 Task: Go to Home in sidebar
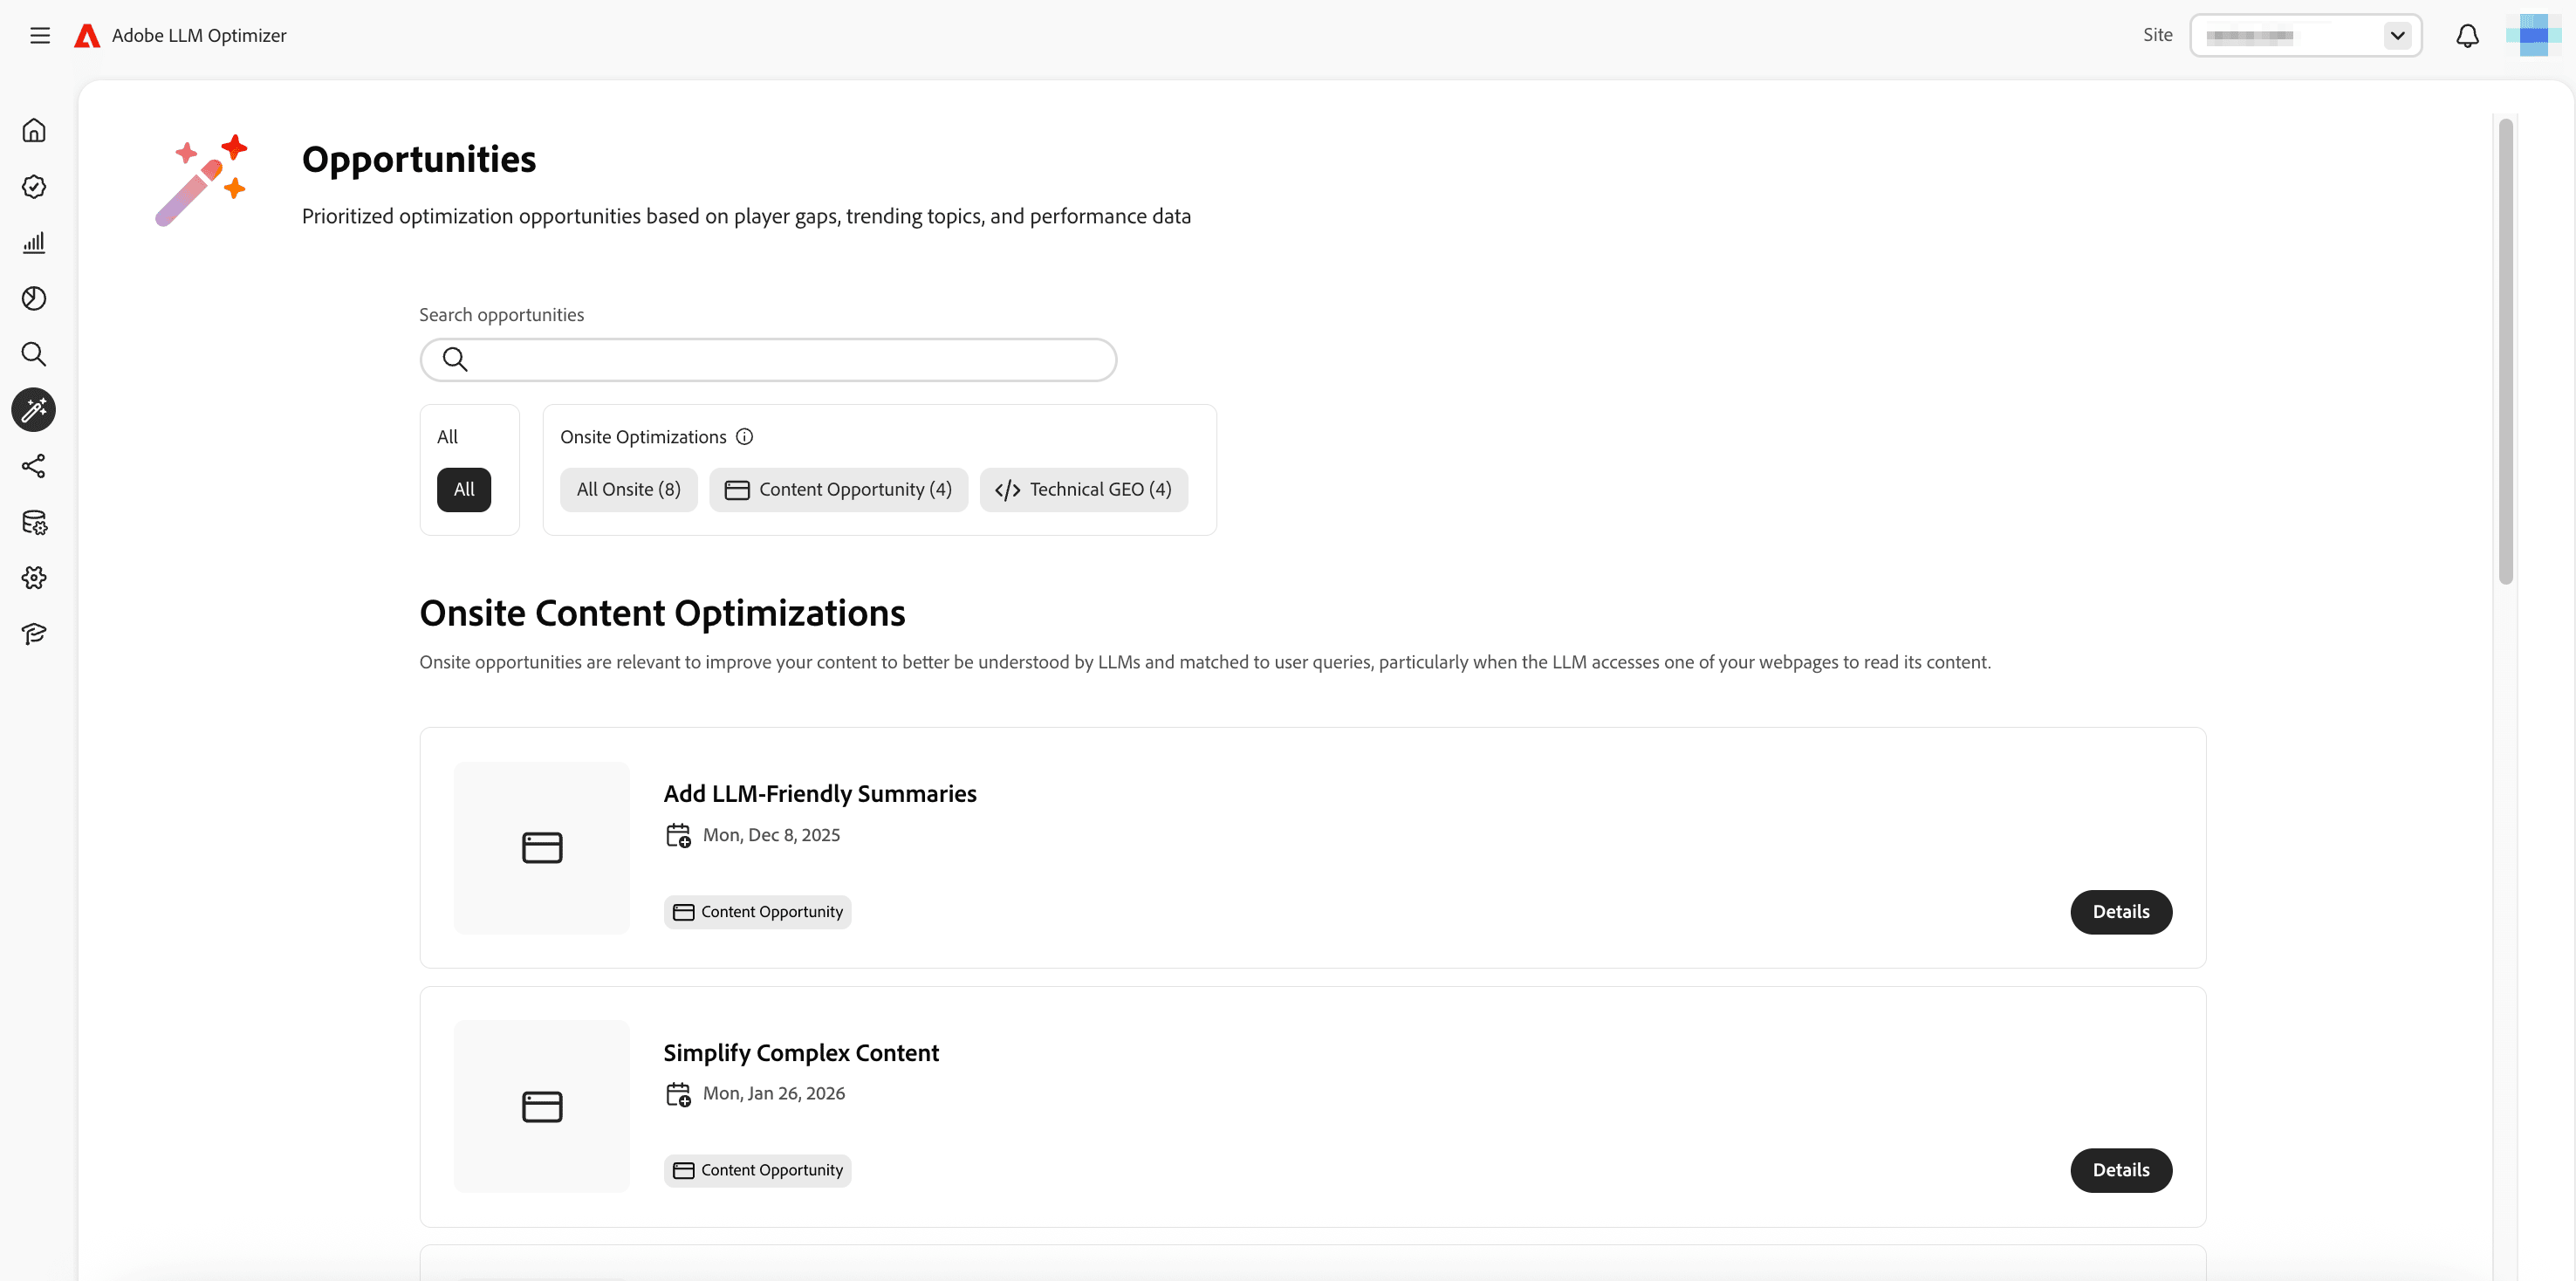[34, 131]
